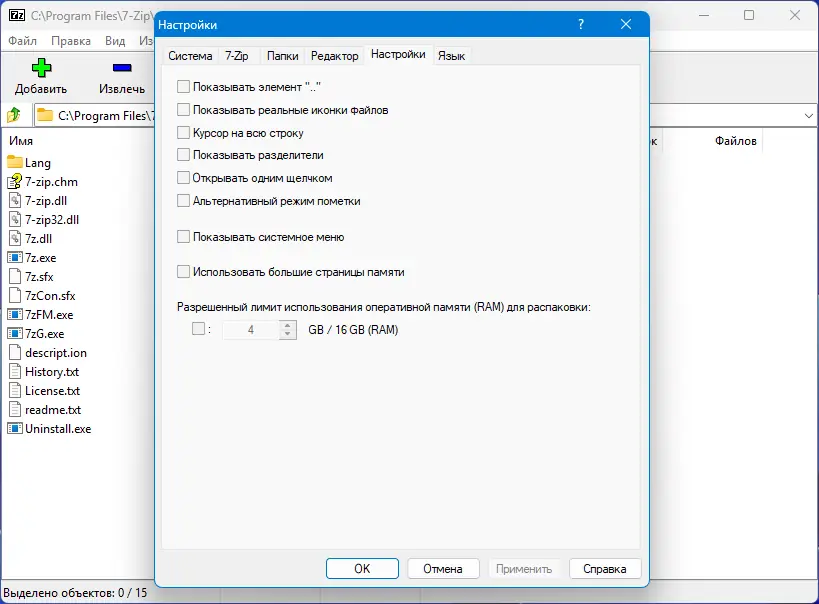The height and width of the screenshot is (604, 819).
Task: Click the go-up folder arrow icon
Action: tap(14, 114)
